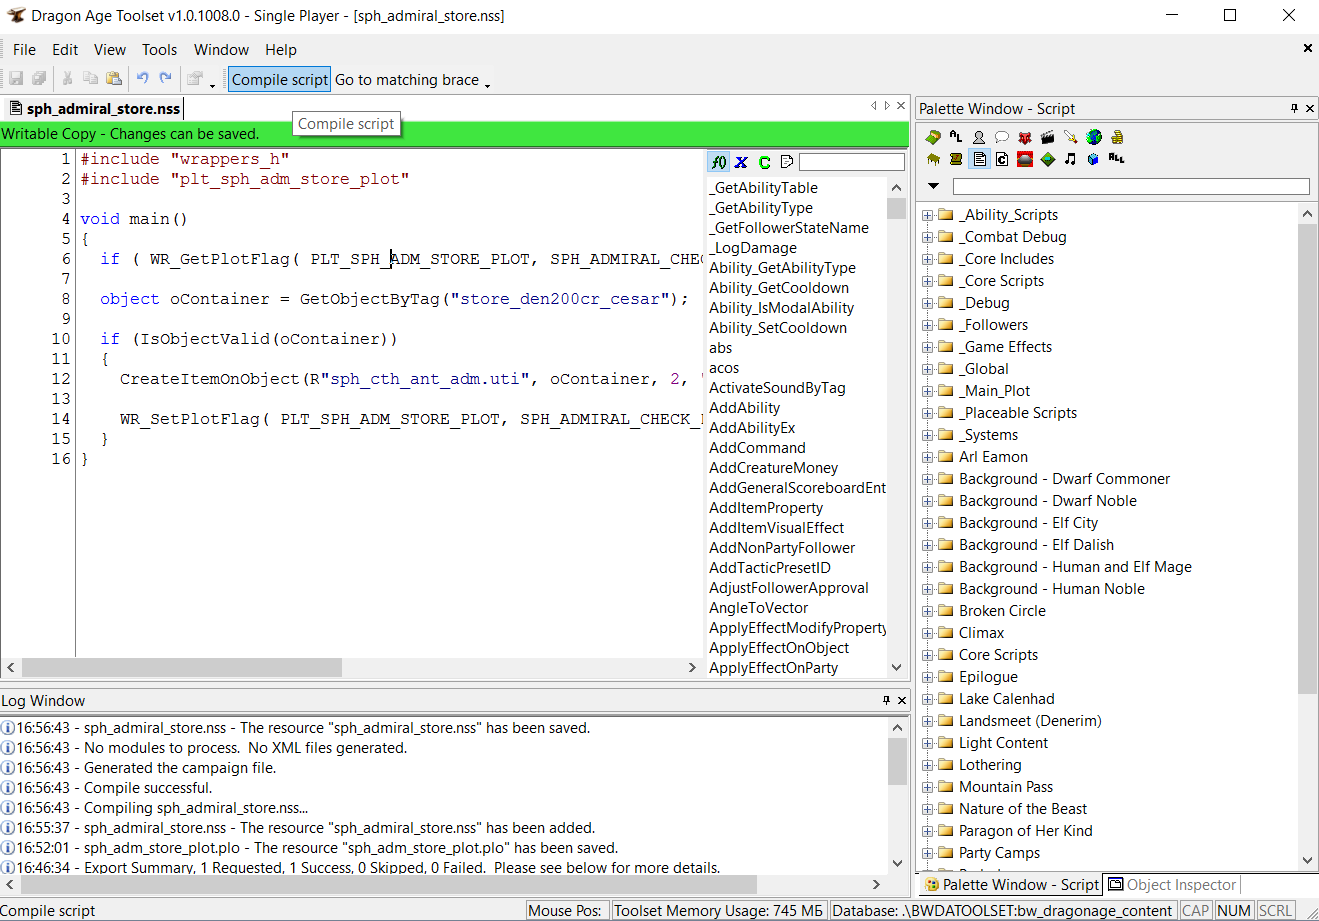Screen dimensions: 1319x921
Task: Open the Window menu
Action: point(221,49)
